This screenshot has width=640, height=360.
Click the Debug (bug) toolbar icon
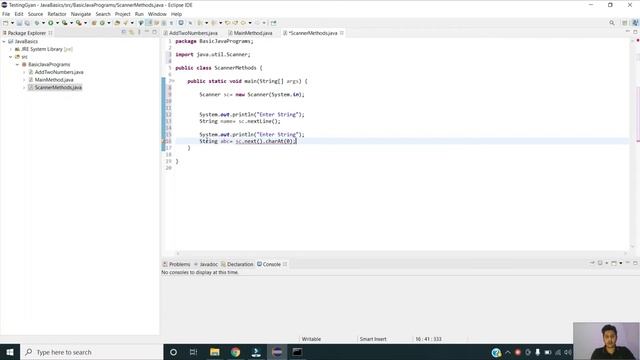37,23
